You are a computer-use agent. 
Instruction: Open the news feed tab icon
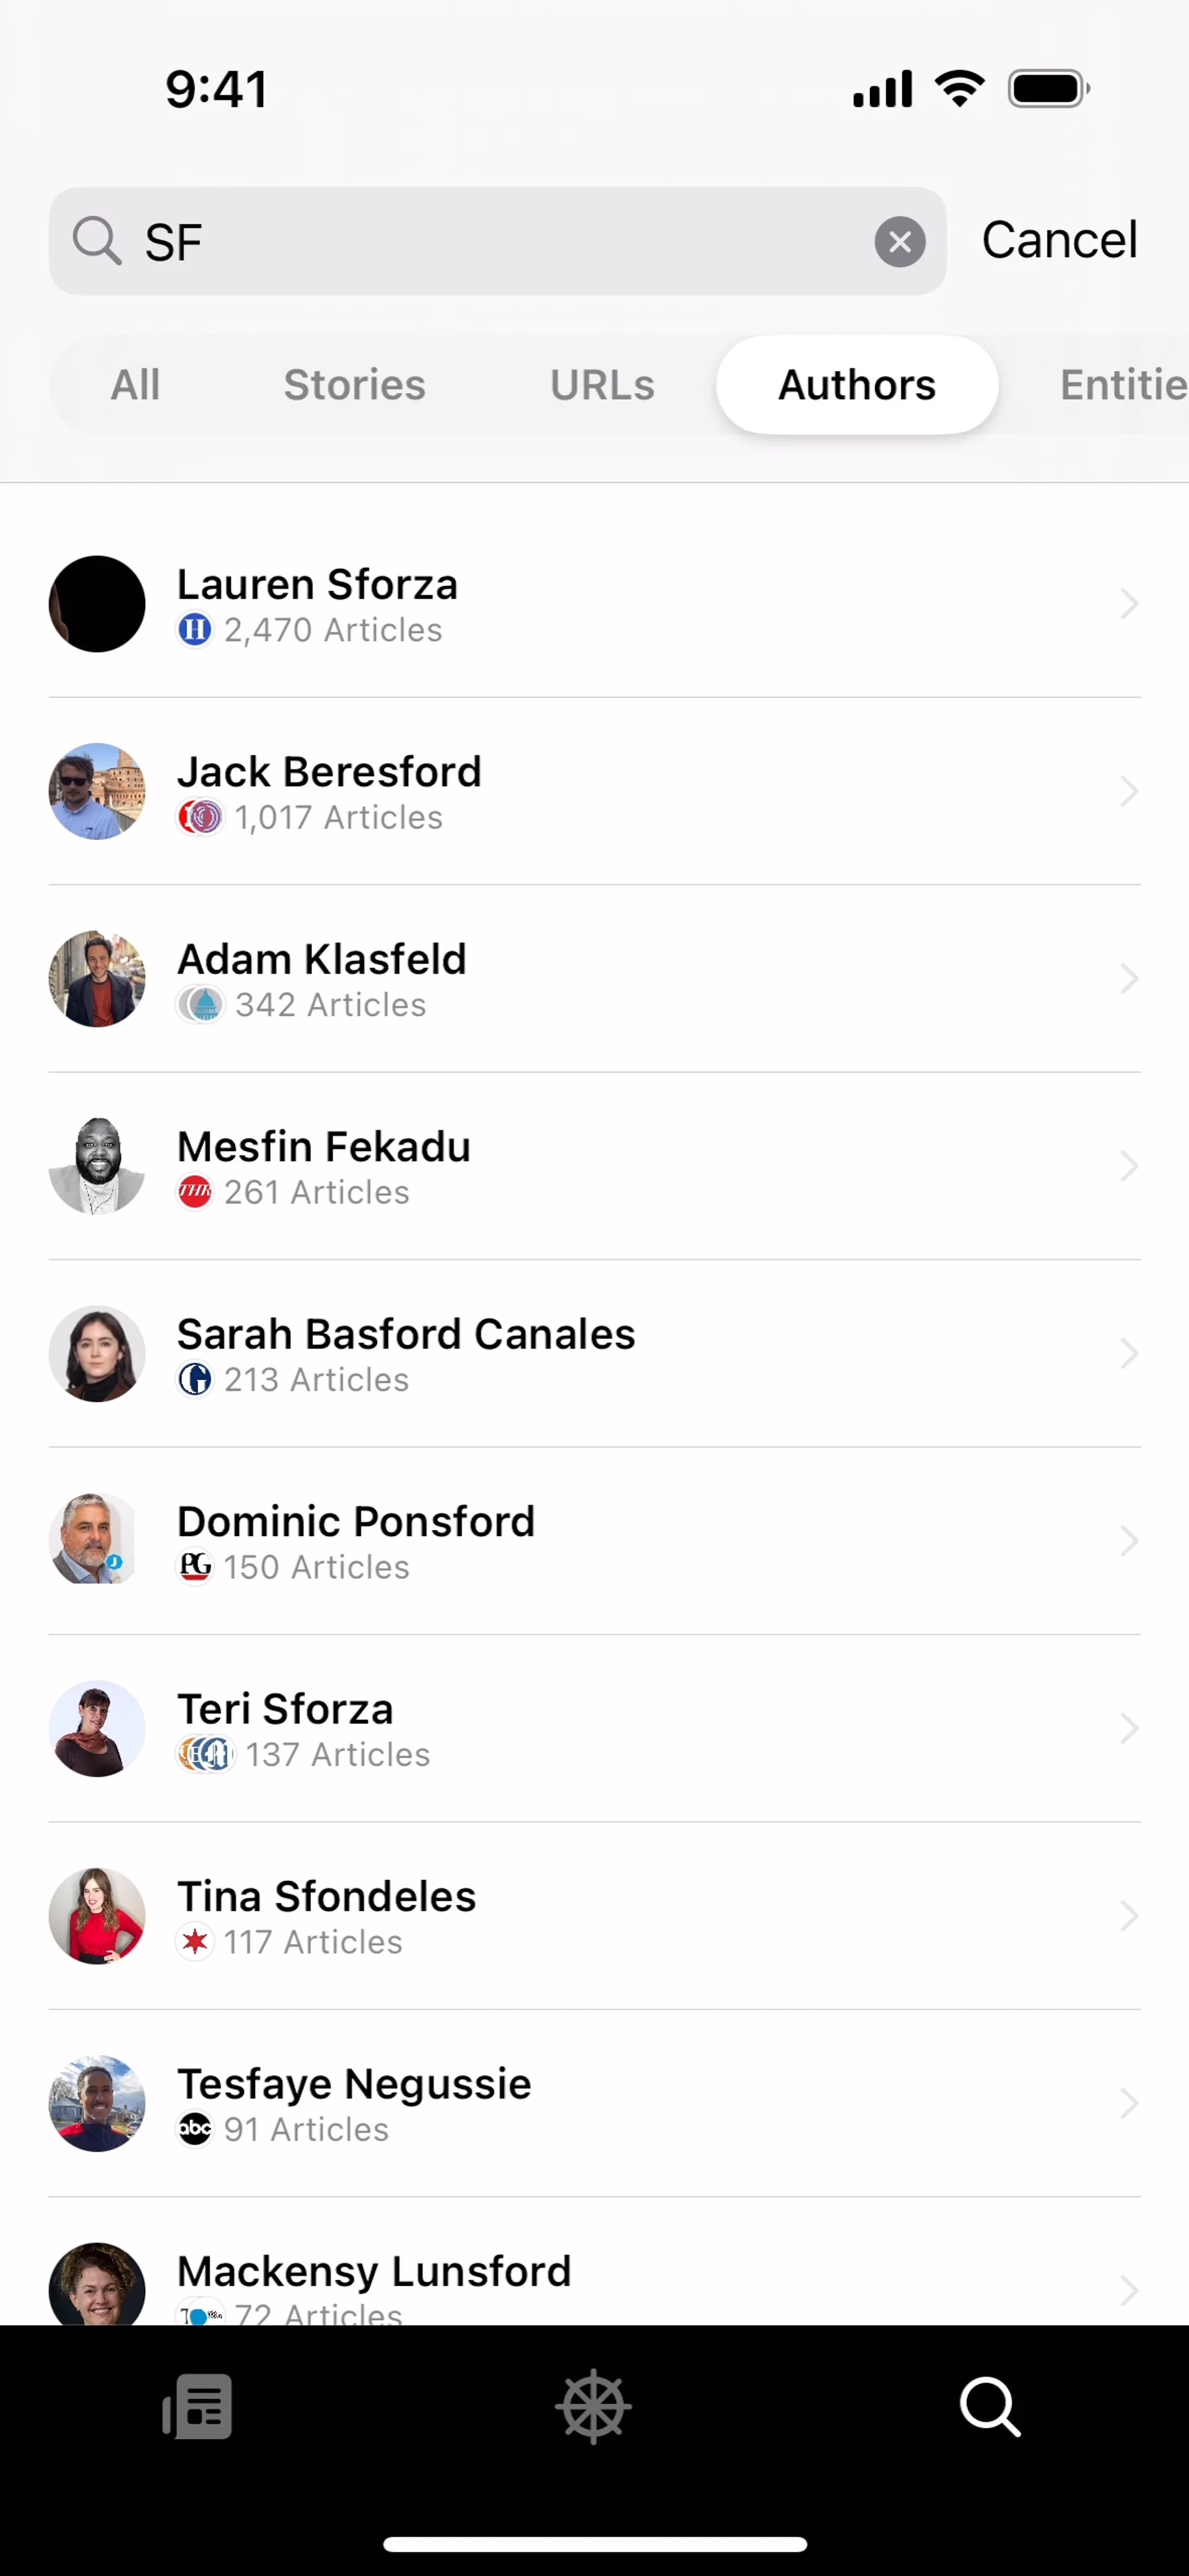pos(198,2406)
